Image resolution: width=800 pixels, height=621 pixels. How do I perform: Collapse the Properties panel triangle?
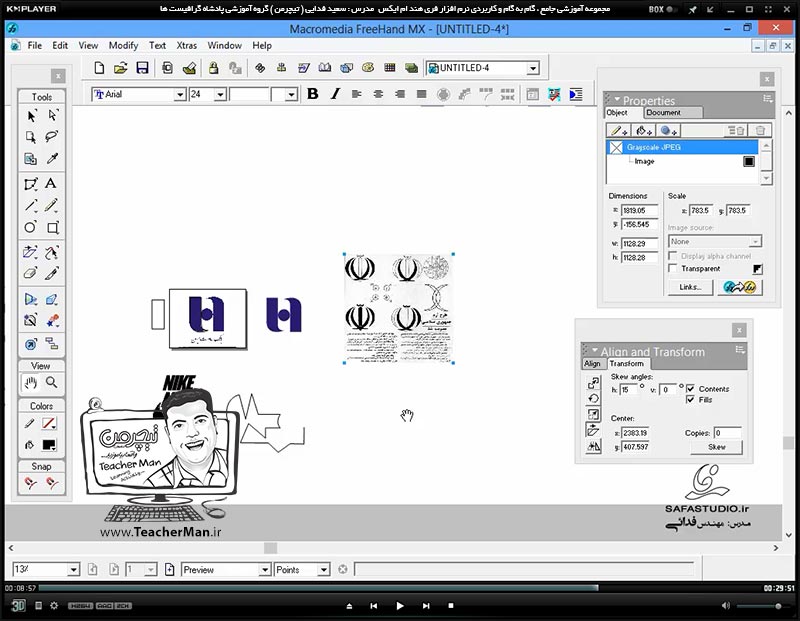coord(617,100)
